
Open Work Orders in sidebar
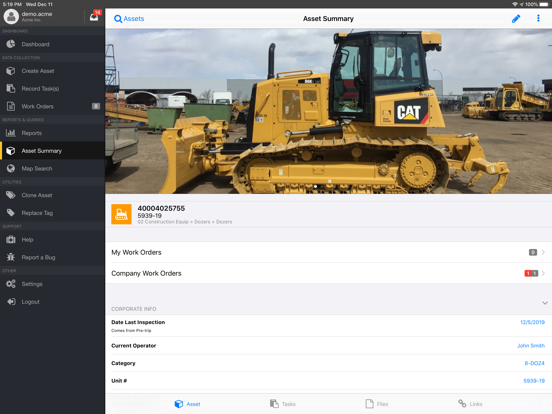(52, 106)
